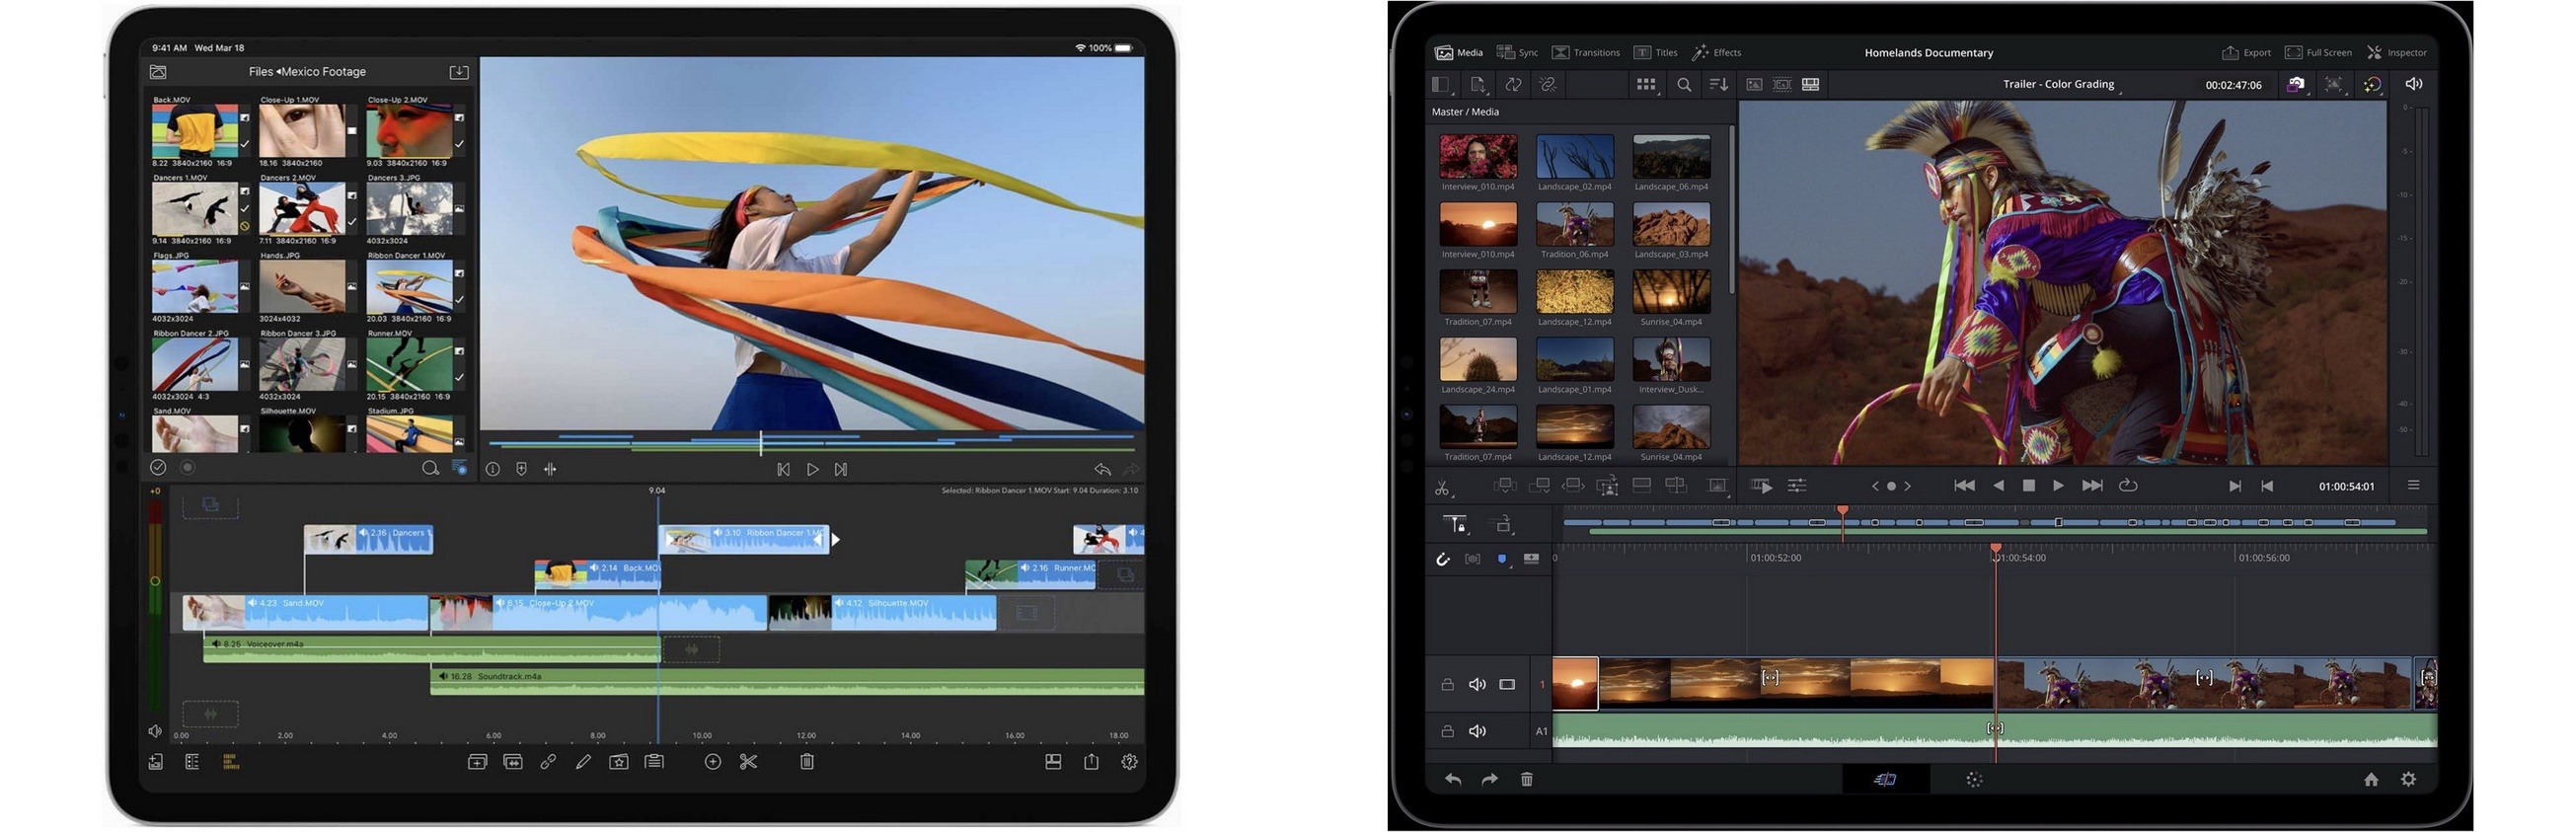Tap the trash delete icon in LumaFusion toolbar
This screenshot has width=2576, height=832.
(x=807, y=762)
